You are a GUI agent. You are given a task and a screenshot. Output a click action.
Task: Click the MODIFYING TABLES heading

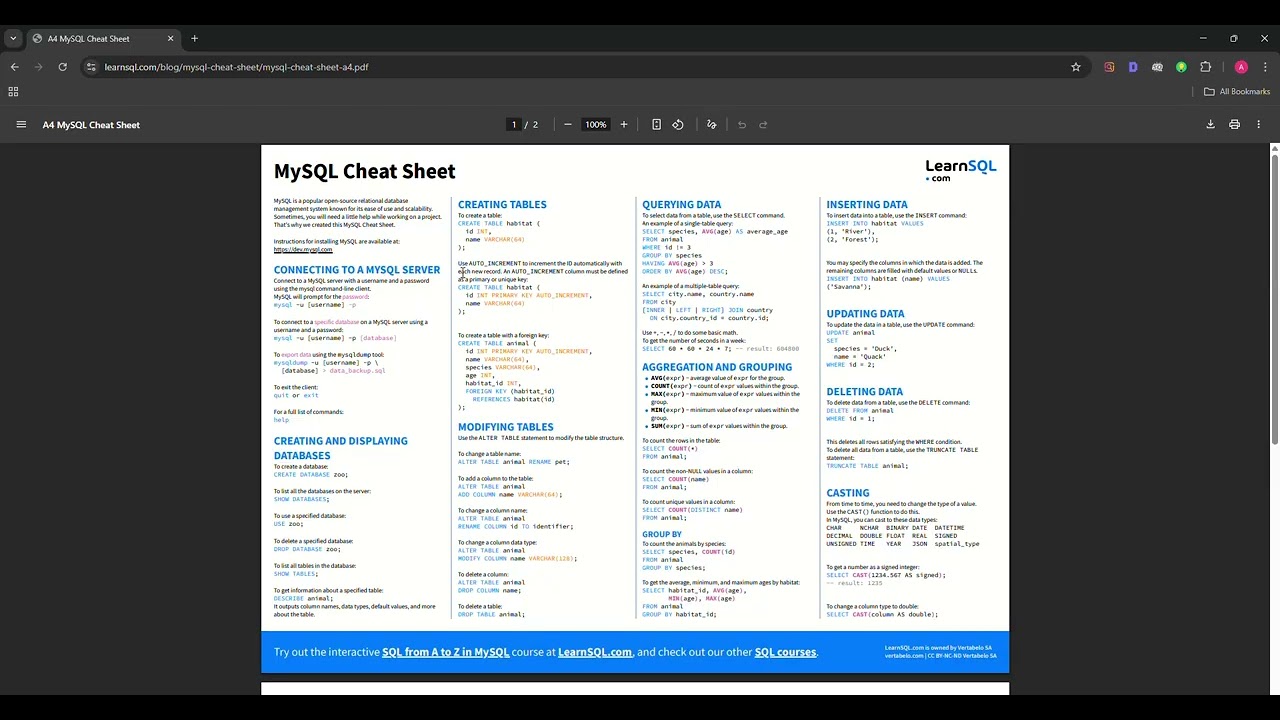[x=506, y=427]
